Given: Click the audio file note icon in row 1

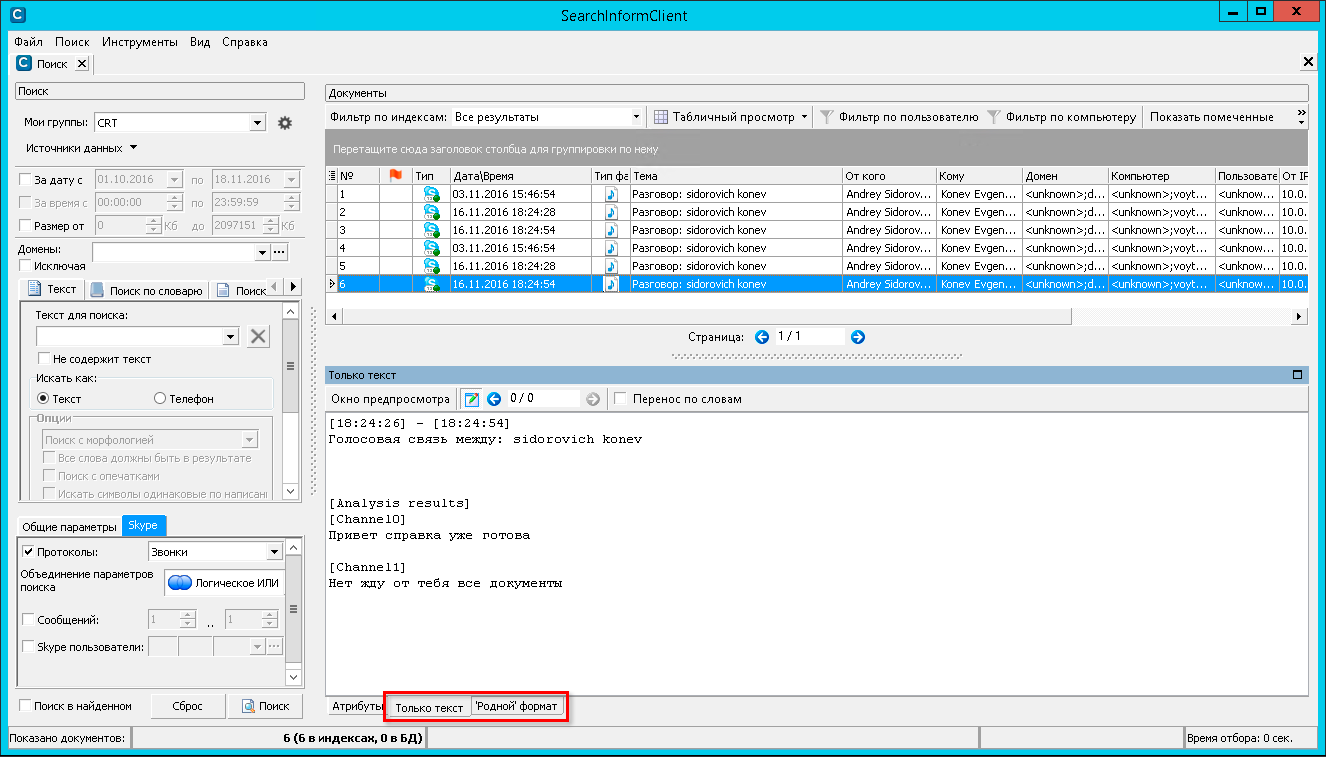Looking at the screenshot, I should (611, 194).
